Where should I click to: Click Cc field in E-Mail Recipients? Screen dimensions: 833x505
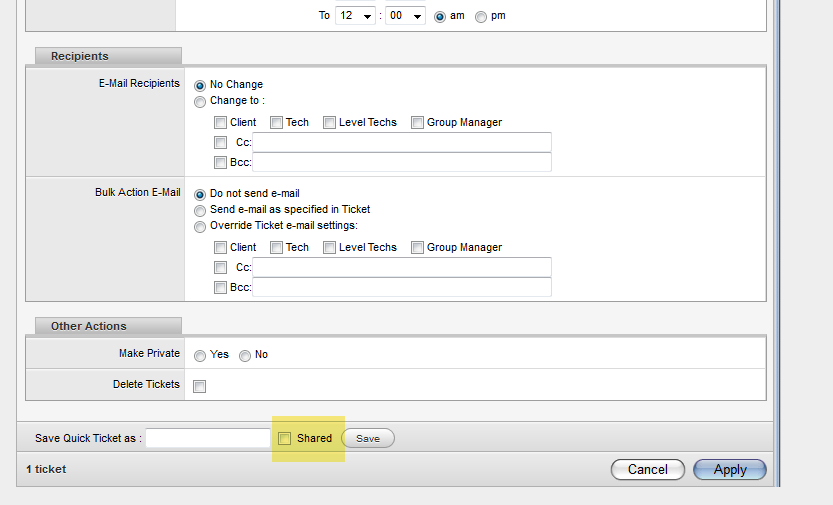(x=402, y=142)
